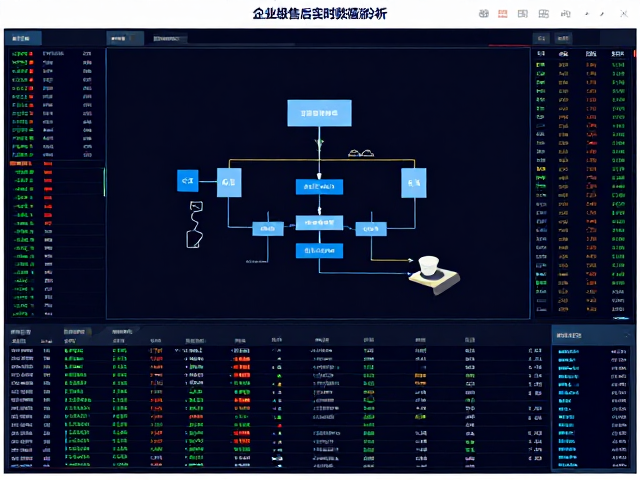This screenshot has height=480, width=640.
Task: Select the small node right of the middle center node
Action: [371, 229]
